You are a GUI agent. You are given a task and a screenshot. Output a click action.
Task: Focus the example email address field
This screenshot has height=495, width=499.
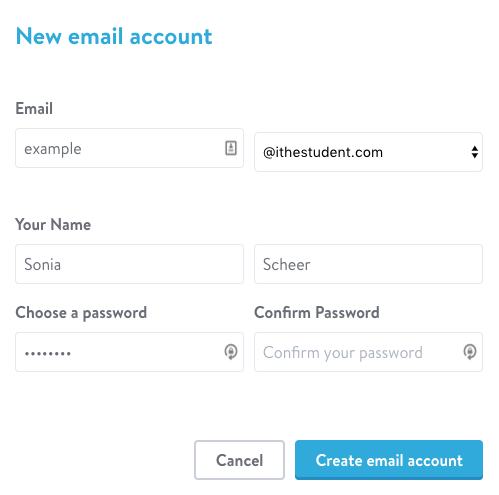point(129,148)
